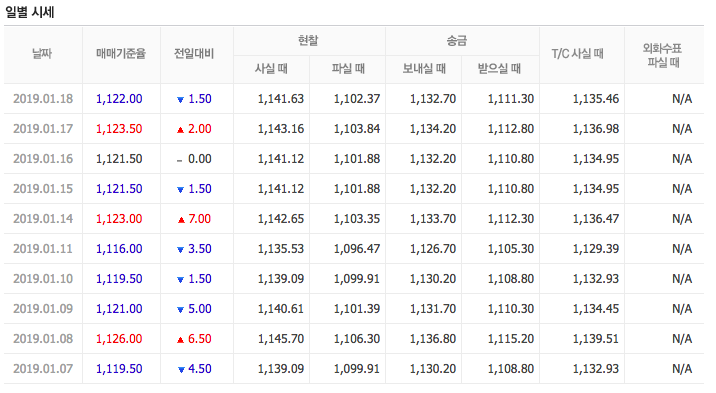Click the rate 1,121.00
This screenshot has width=716, height=393.
coord(119,309)
